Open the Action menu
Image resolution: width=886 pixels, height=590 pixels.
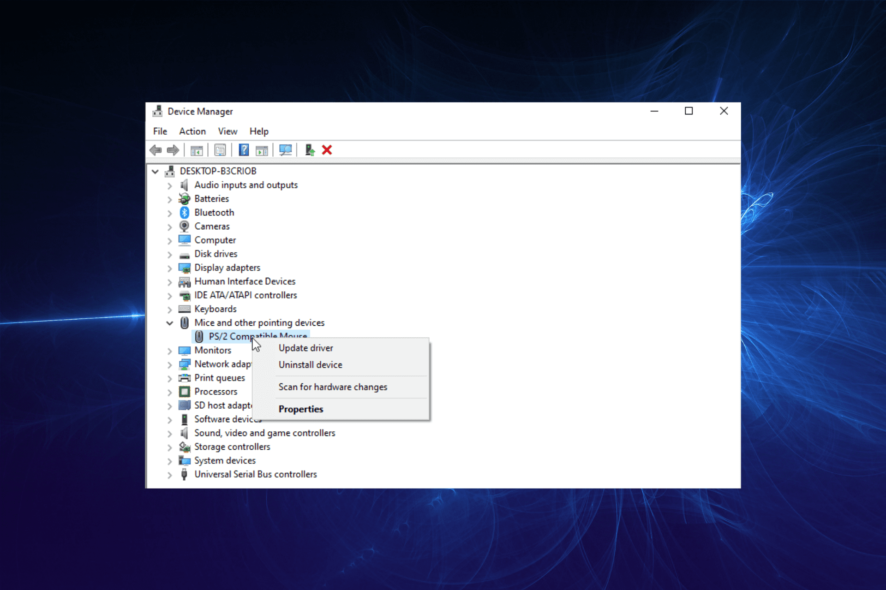pos(192,131)
